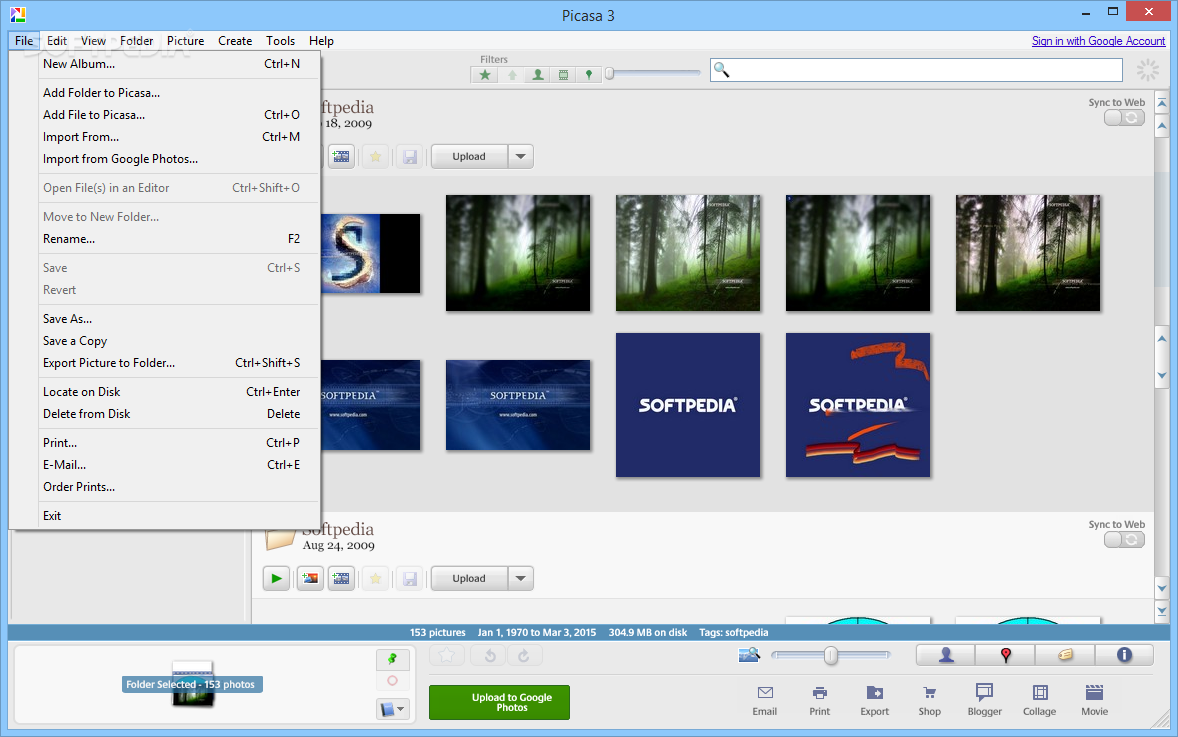
Task: Click Upload to Google Photos button
Action: [x=499, y=702]
